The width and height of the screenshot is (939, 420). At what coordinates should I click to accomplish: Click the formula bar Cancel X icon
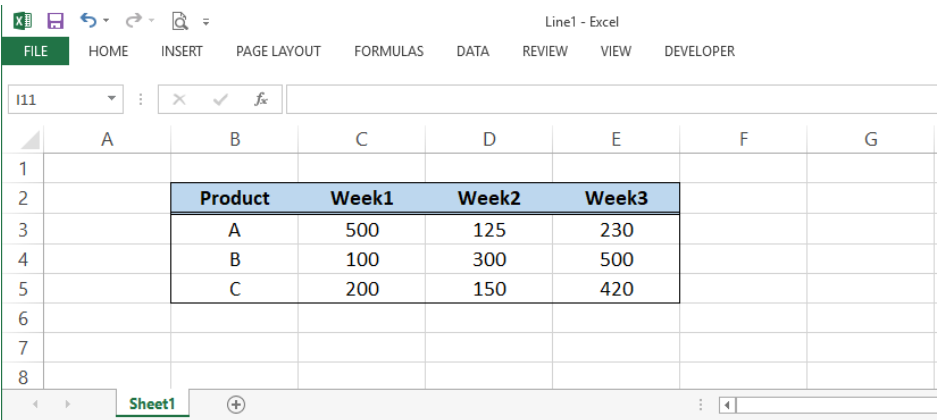(179, 99)
